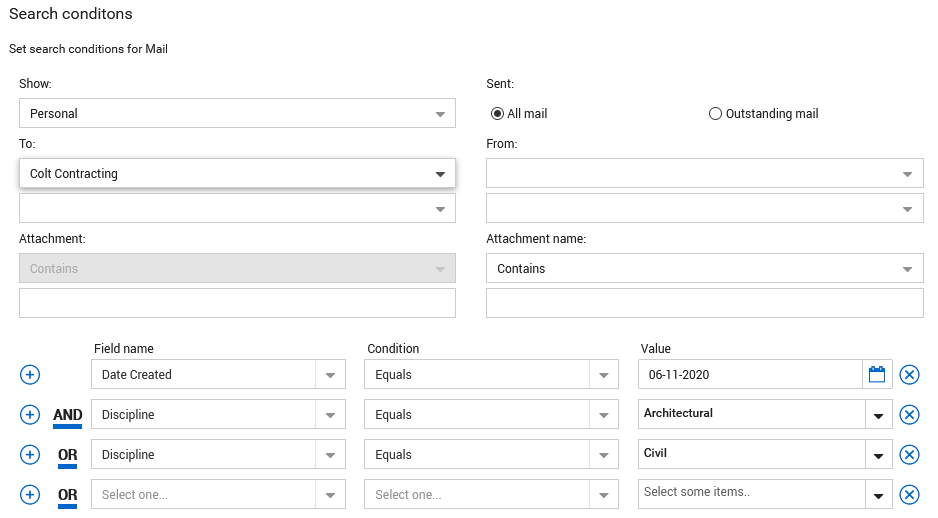938x518 pixels.
Task: Open the Attachment name Contains dropdown
Action: [x=705, y=268]
